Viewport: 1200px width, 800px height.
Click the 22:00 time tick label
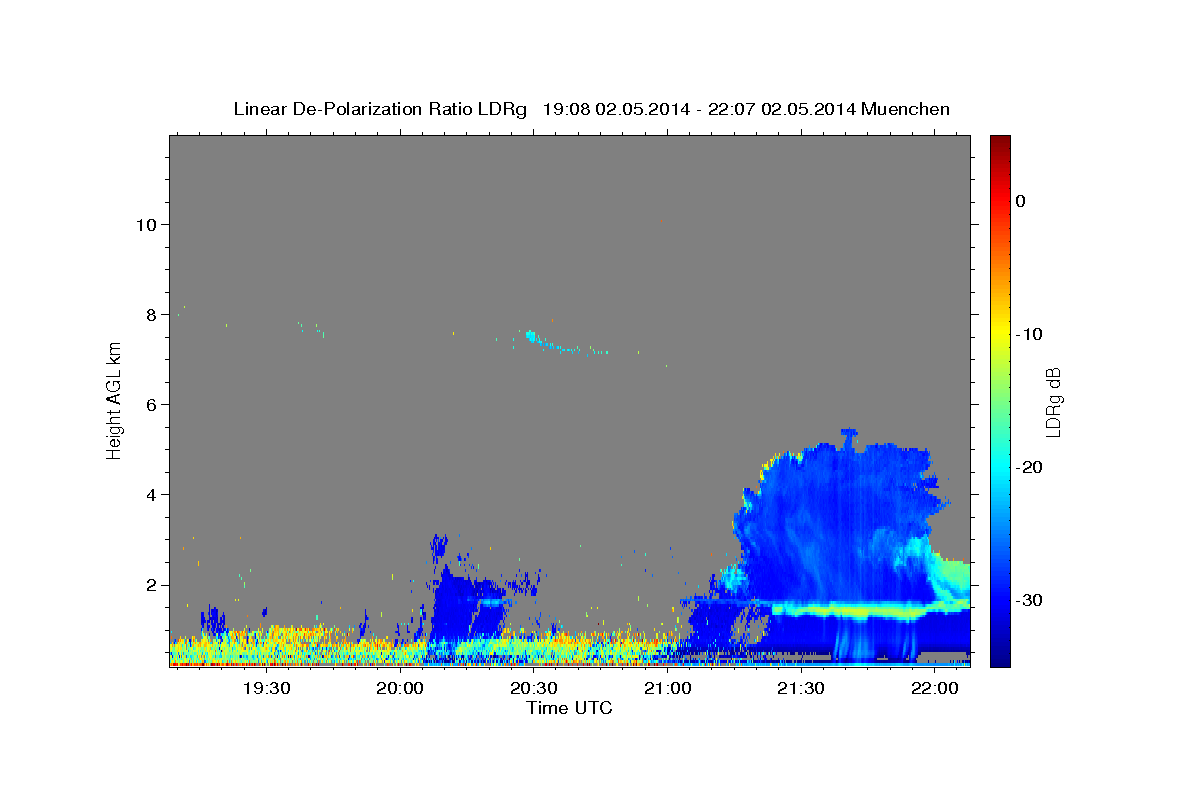pos(934,688)
